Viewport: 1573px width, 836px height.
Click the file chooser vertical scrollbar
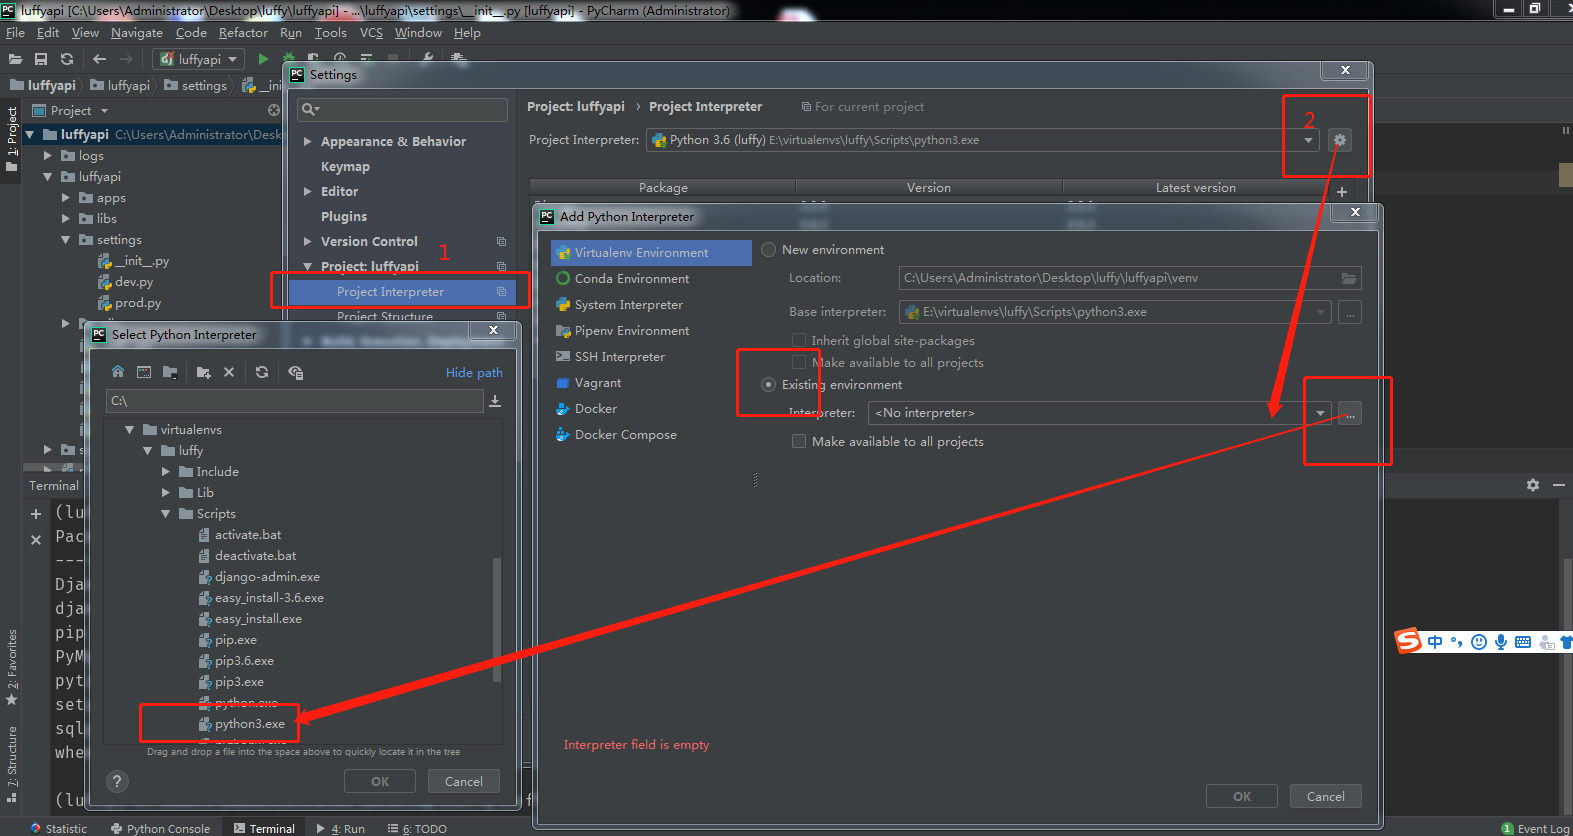[497, 620]
